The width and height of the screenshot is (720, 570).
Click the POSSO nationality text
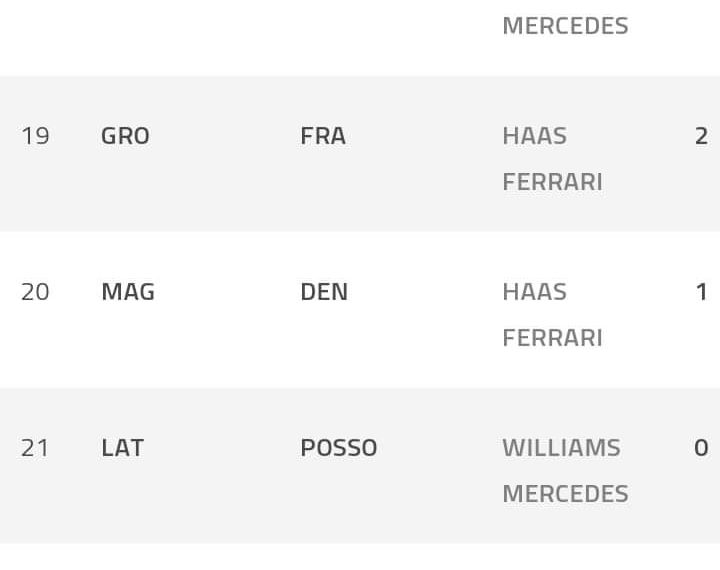tap(339, 448)
